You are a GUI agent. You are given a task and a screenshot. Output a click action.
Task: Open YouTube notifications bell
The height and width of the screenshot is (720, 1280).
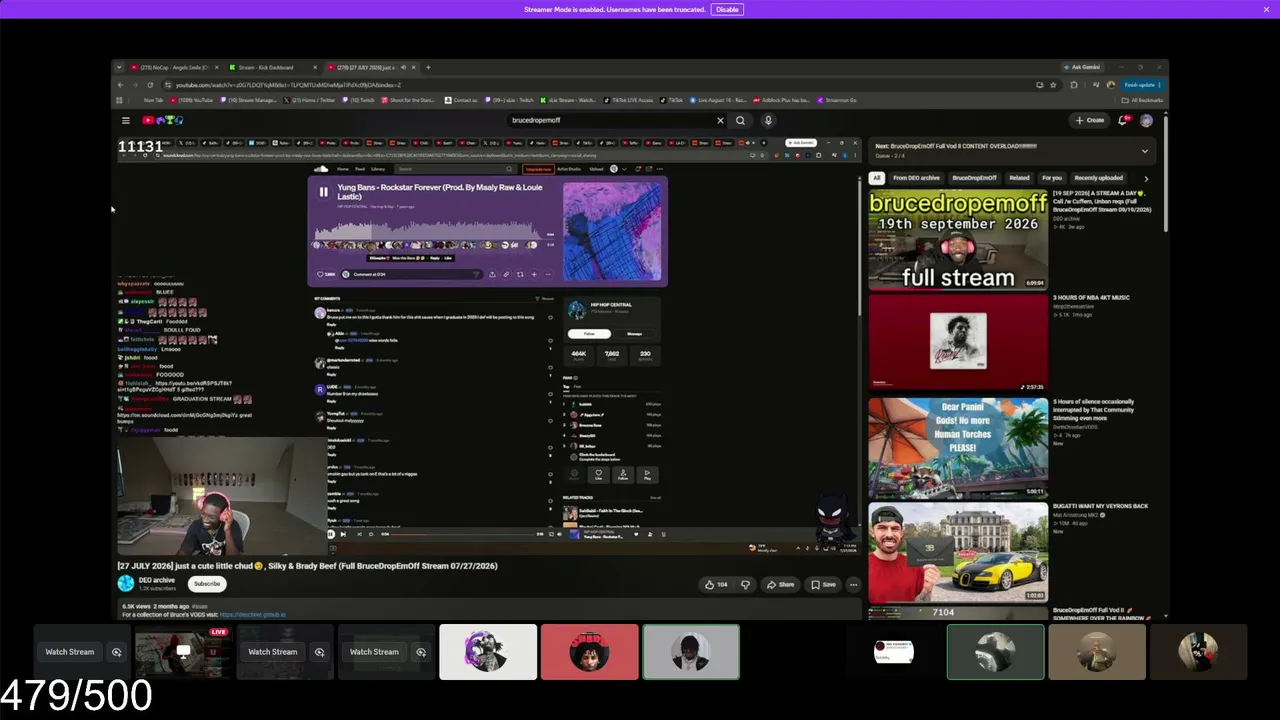pyautogui.click(x=1124, y=120)
